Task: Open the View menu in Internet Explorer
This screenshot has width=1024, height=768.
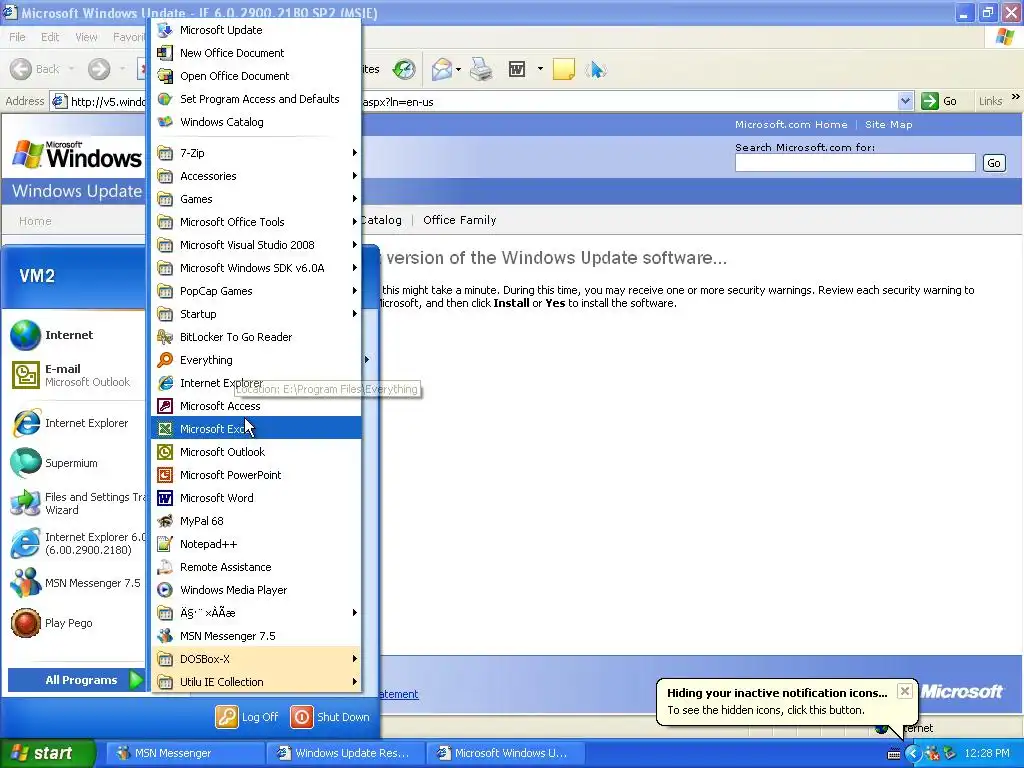Action: click(86, 37)
